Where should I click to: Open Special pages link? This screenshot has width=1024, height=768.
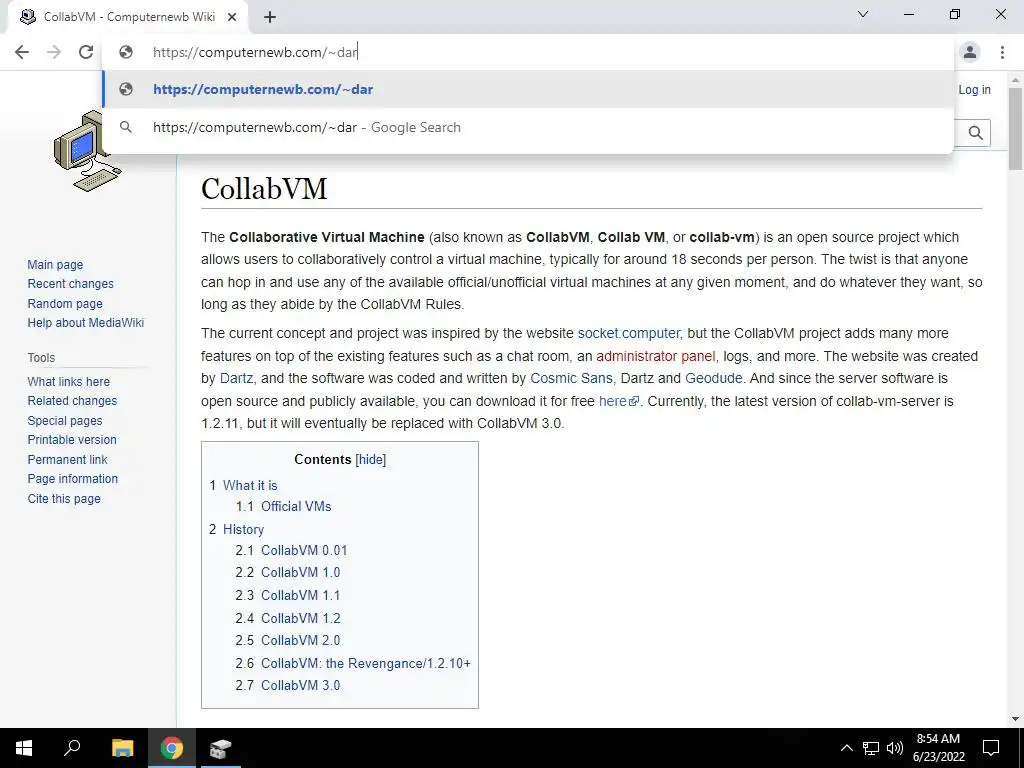[65, 421]
